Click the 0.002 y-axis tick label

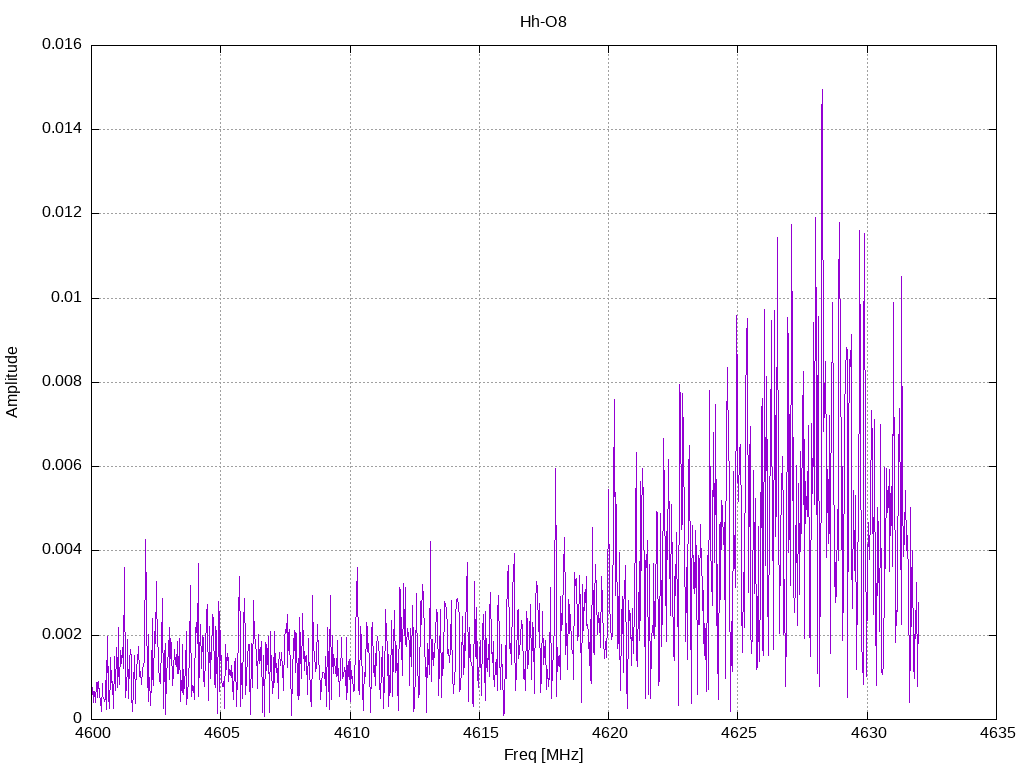tap(62, 635)
